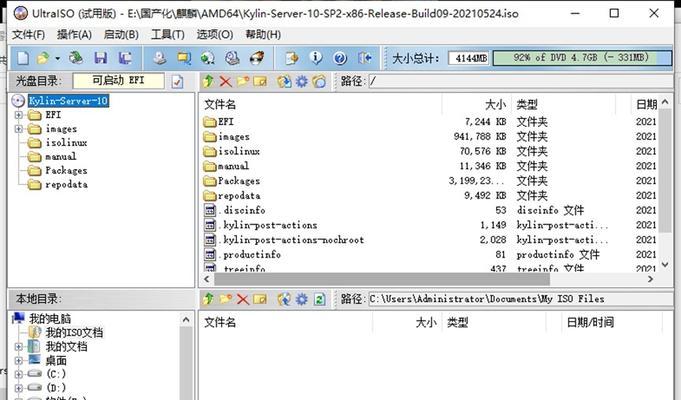The image size is (681, 400).
Task: Open the 启动(B) menu
Action: [x=121, y=34]
